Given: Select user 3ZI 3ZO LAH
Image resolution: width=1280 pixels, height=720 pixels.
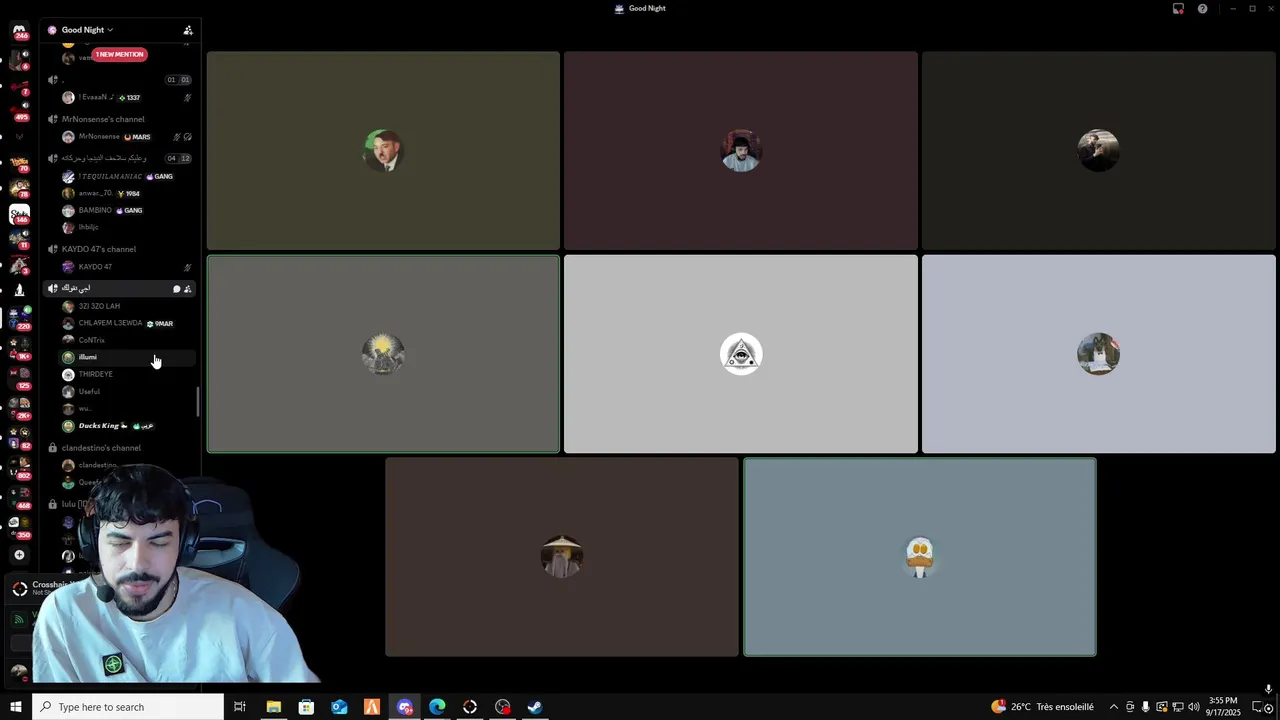Looking at the screenshot, I should coord(125,306).
